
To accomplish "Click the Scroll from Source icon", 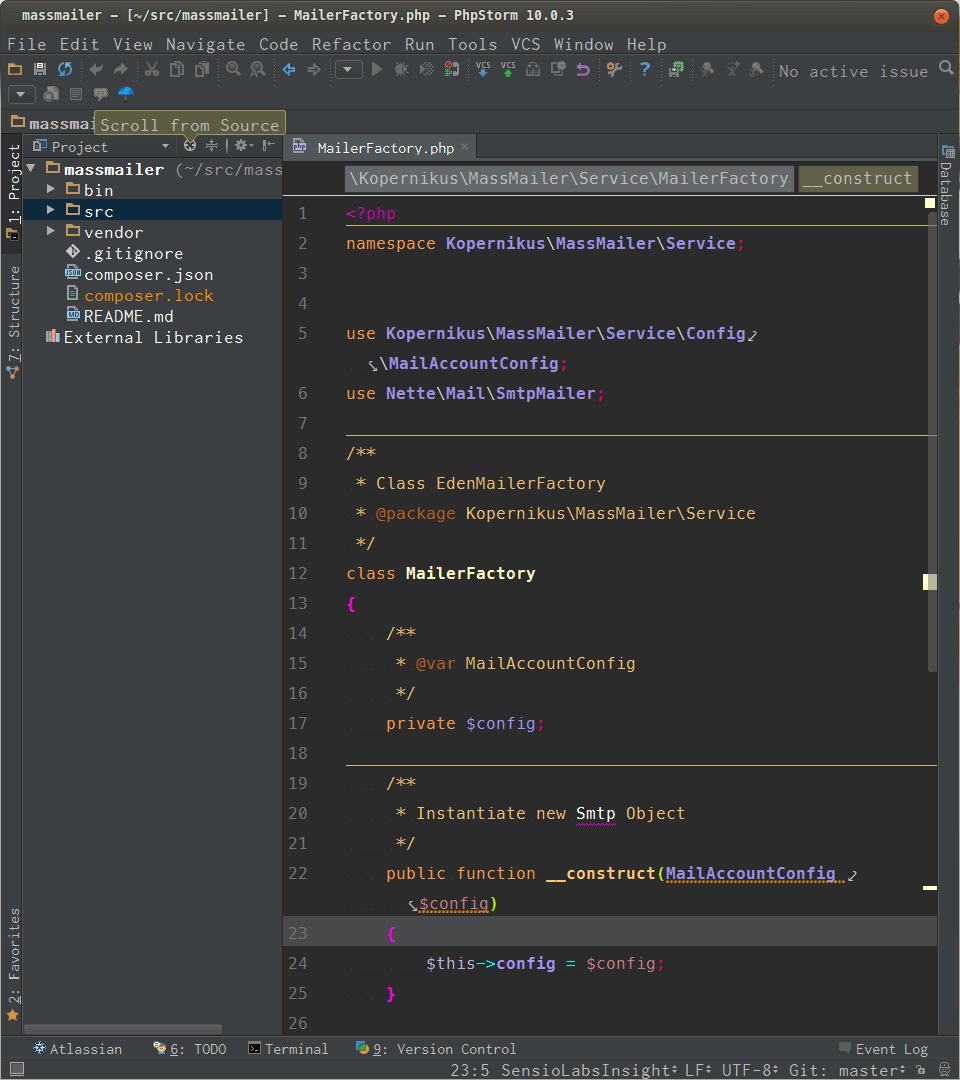I will 190,146.
